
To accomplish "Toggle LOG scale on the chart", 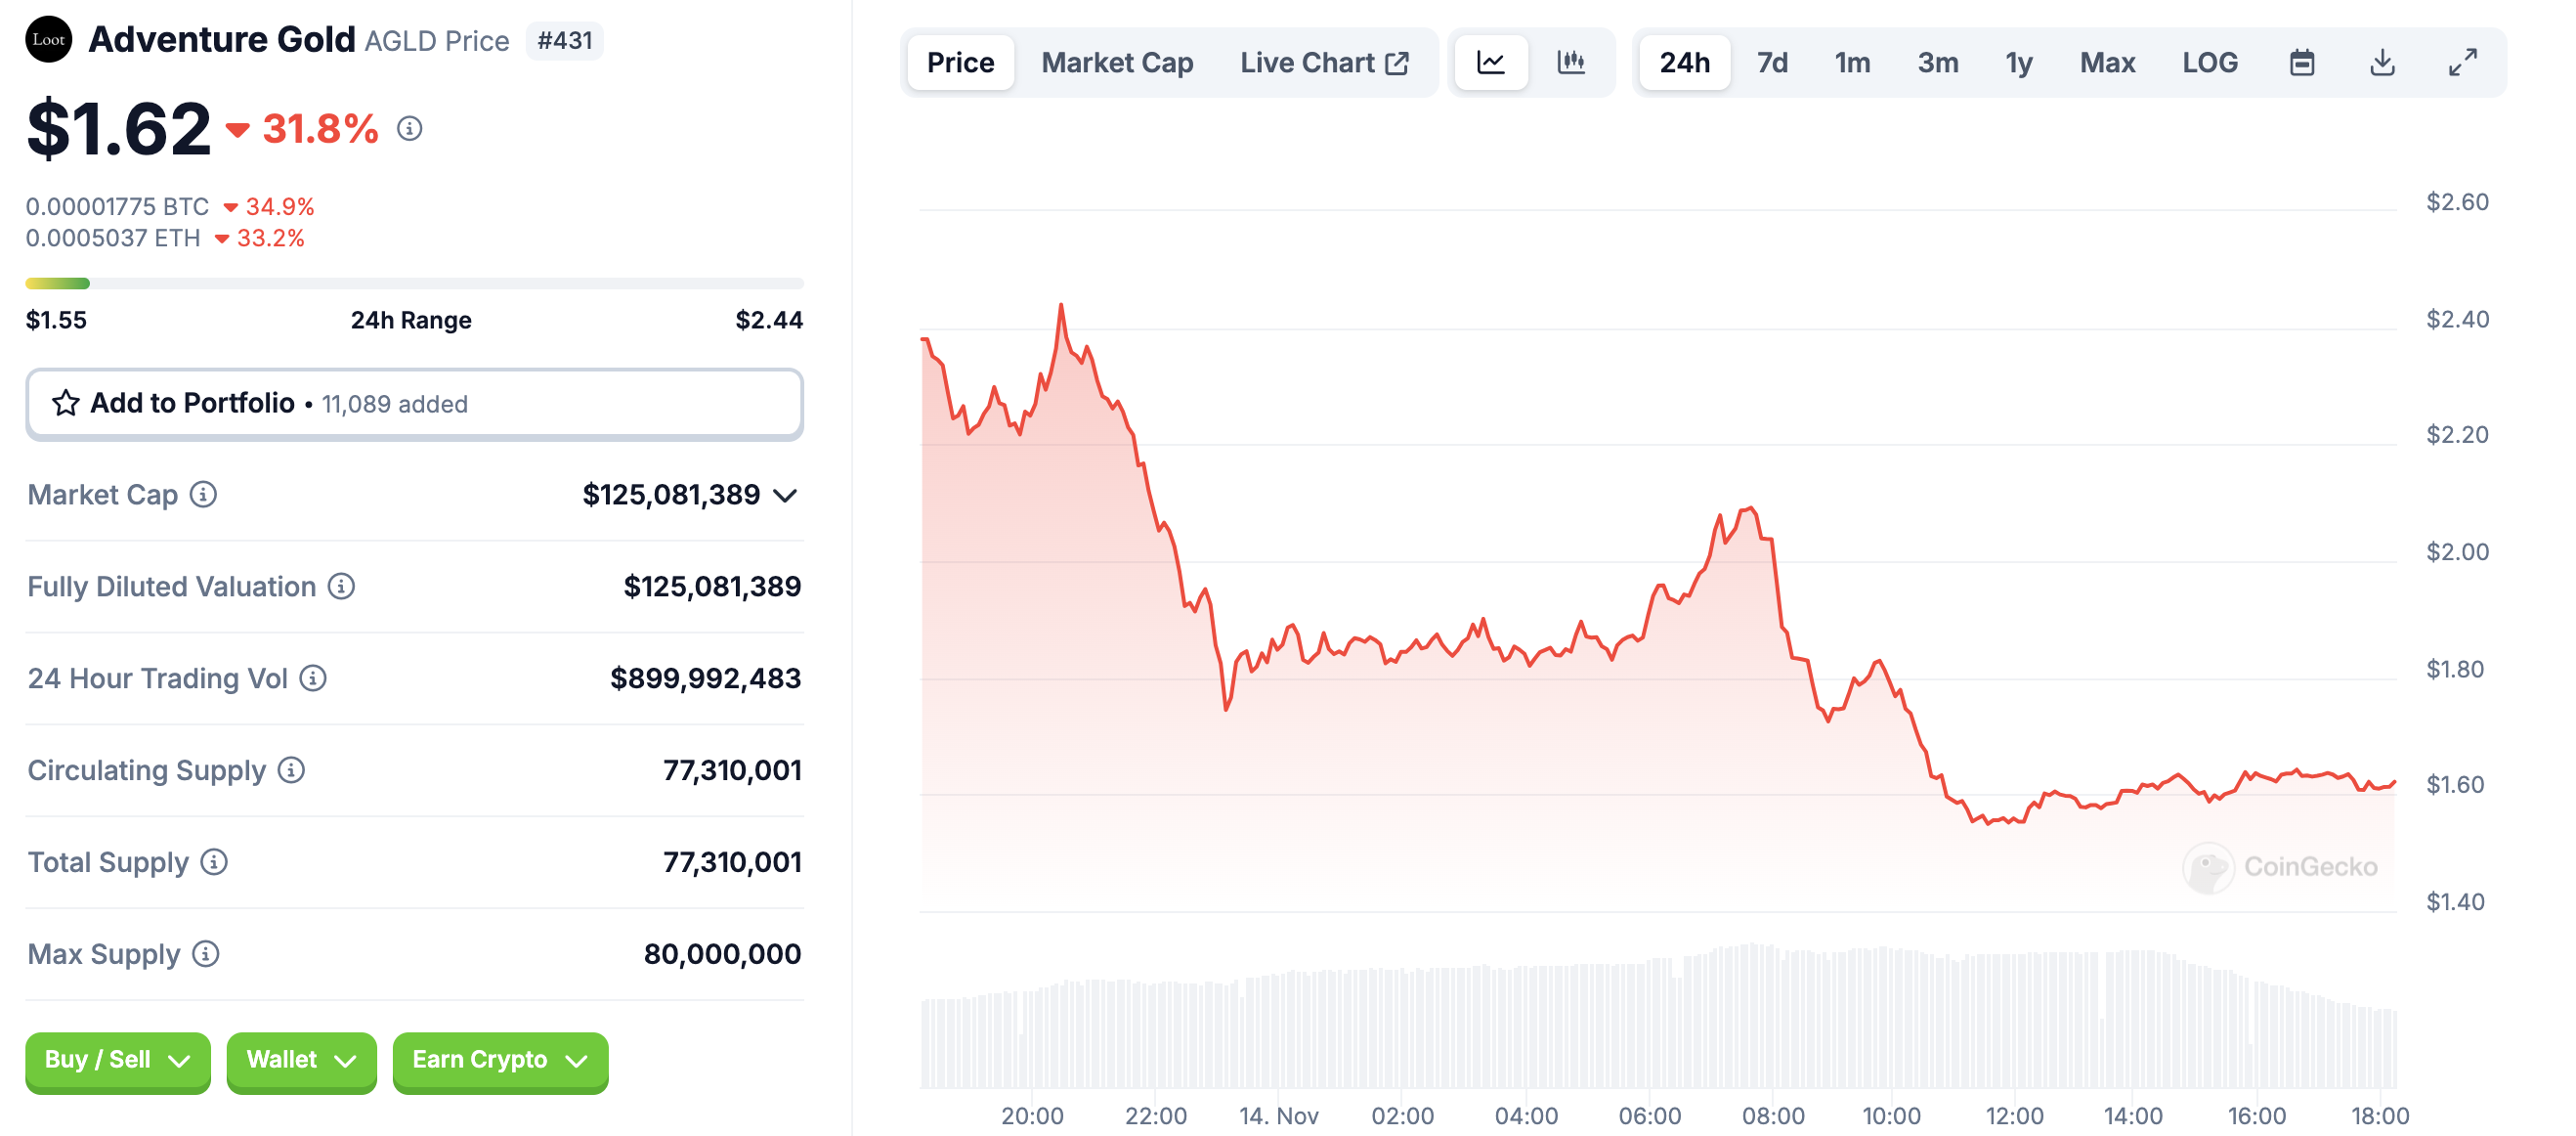I will (x=2209, y=63).
